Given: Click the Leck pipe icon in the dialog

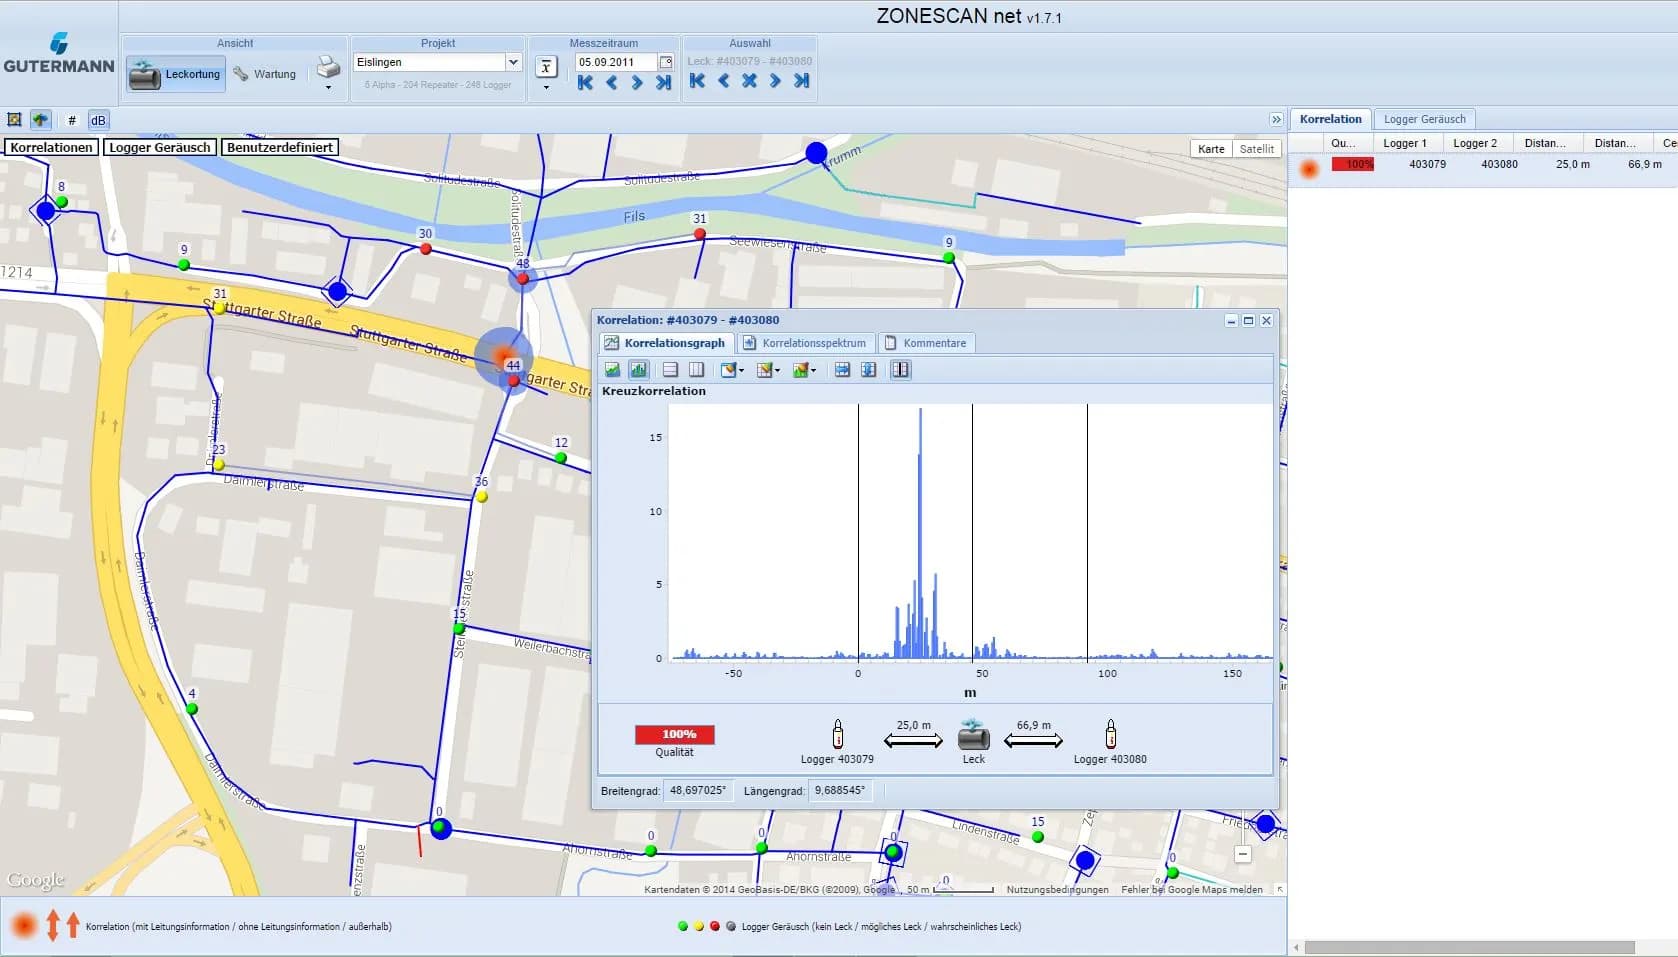Looking at the screenshot, I should [x=973, y=735].
